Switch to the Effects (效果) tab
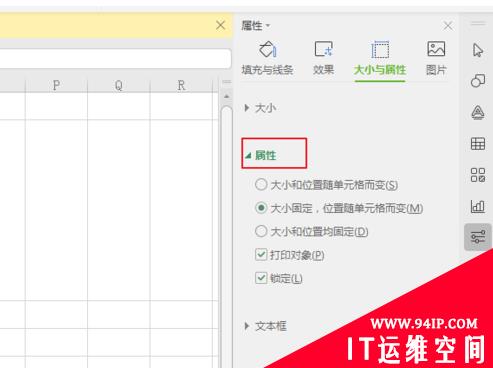The height and width of the screenshot is (368, 493). click(x=323, y=58)
